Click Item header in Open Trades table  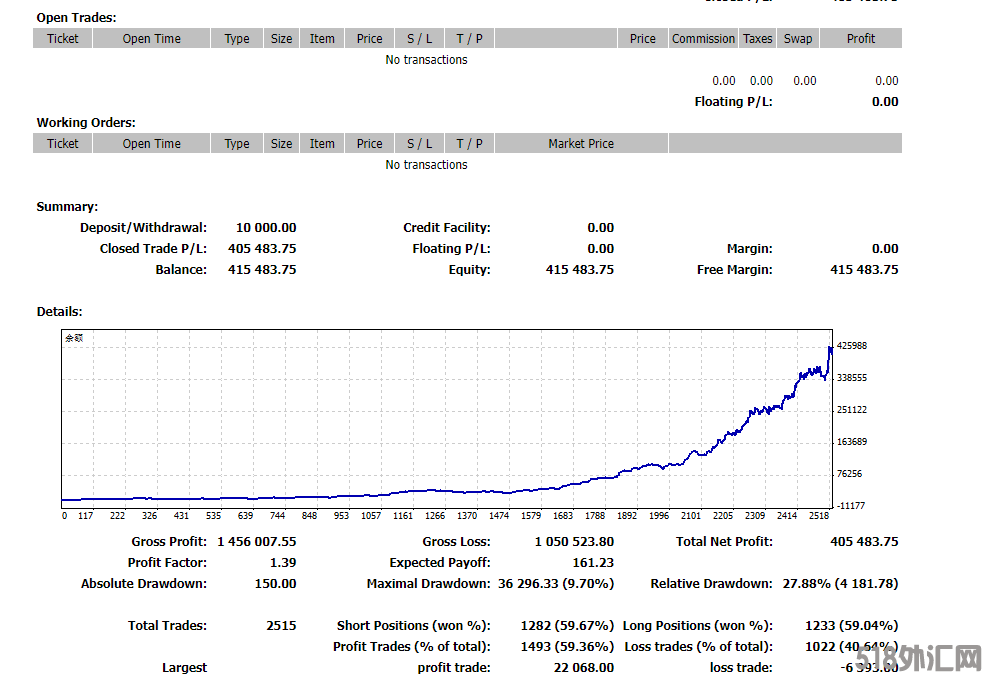coord(322,39)
